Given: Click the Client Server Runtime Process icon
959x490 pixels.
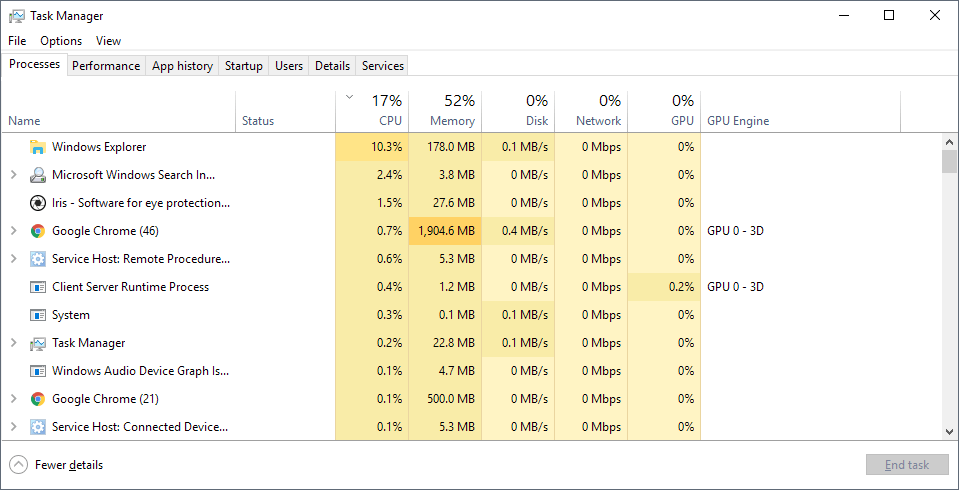Looking at the screenshot, I should pyautogui.click(x=38, y=287).
